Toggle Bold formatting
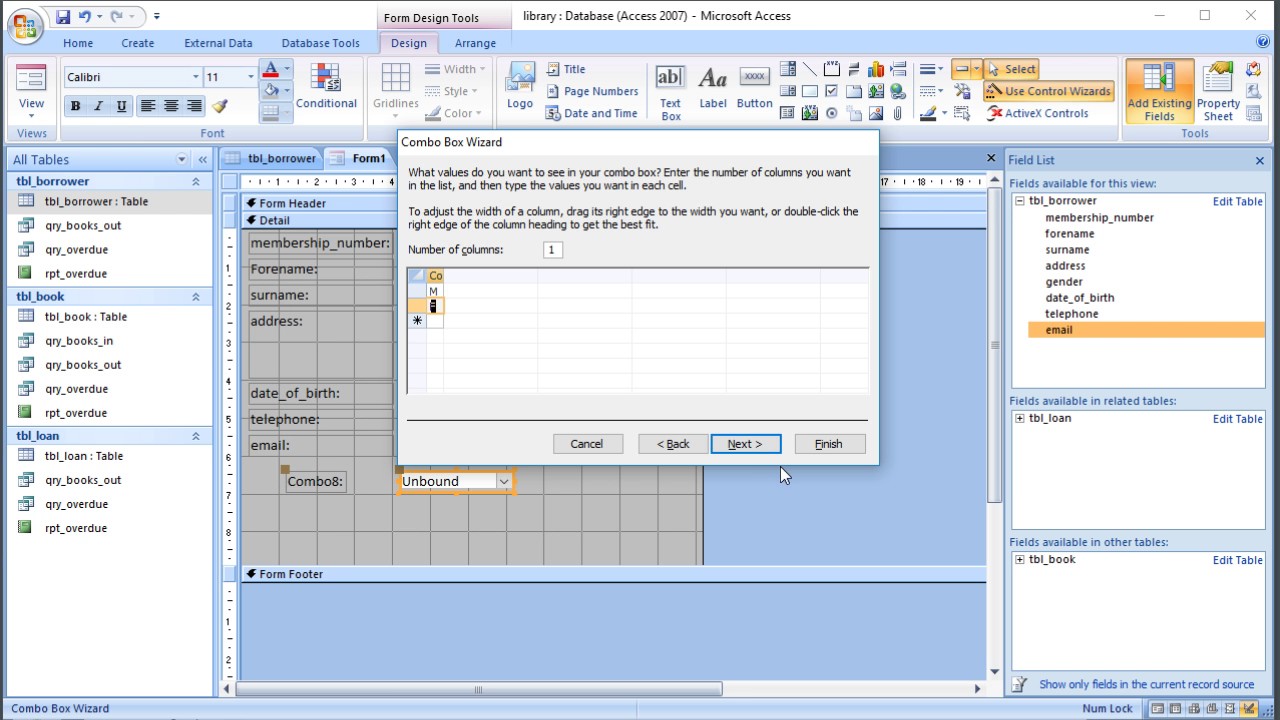This screenshot has height=720, width=1280. [75, 106]
